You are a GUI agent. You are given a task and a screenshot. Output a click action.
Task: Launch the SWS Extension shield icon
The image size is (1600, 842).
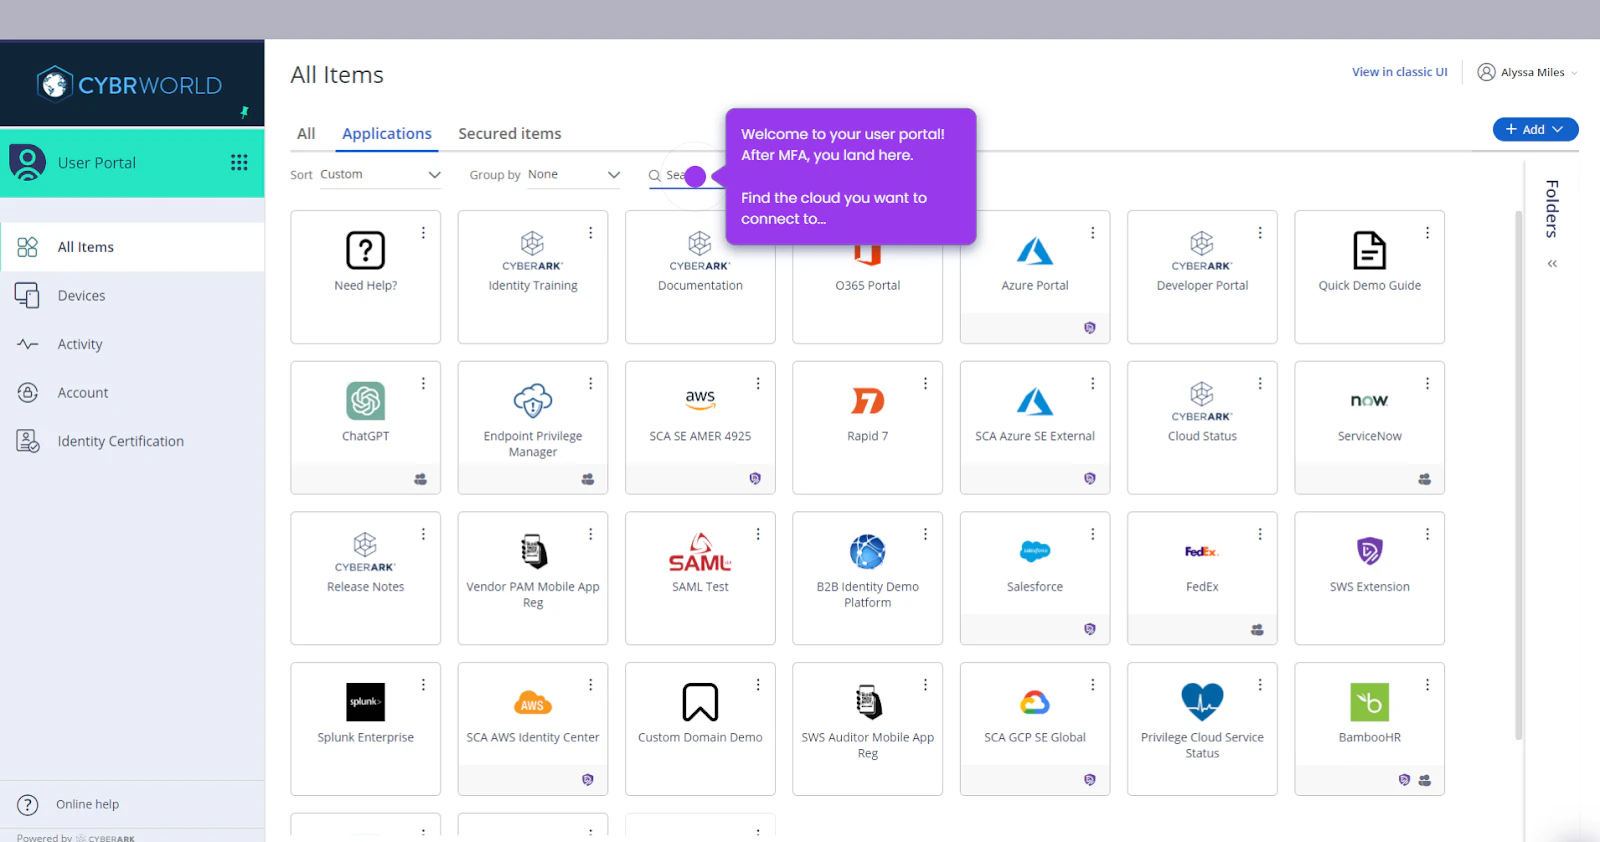1370,551
